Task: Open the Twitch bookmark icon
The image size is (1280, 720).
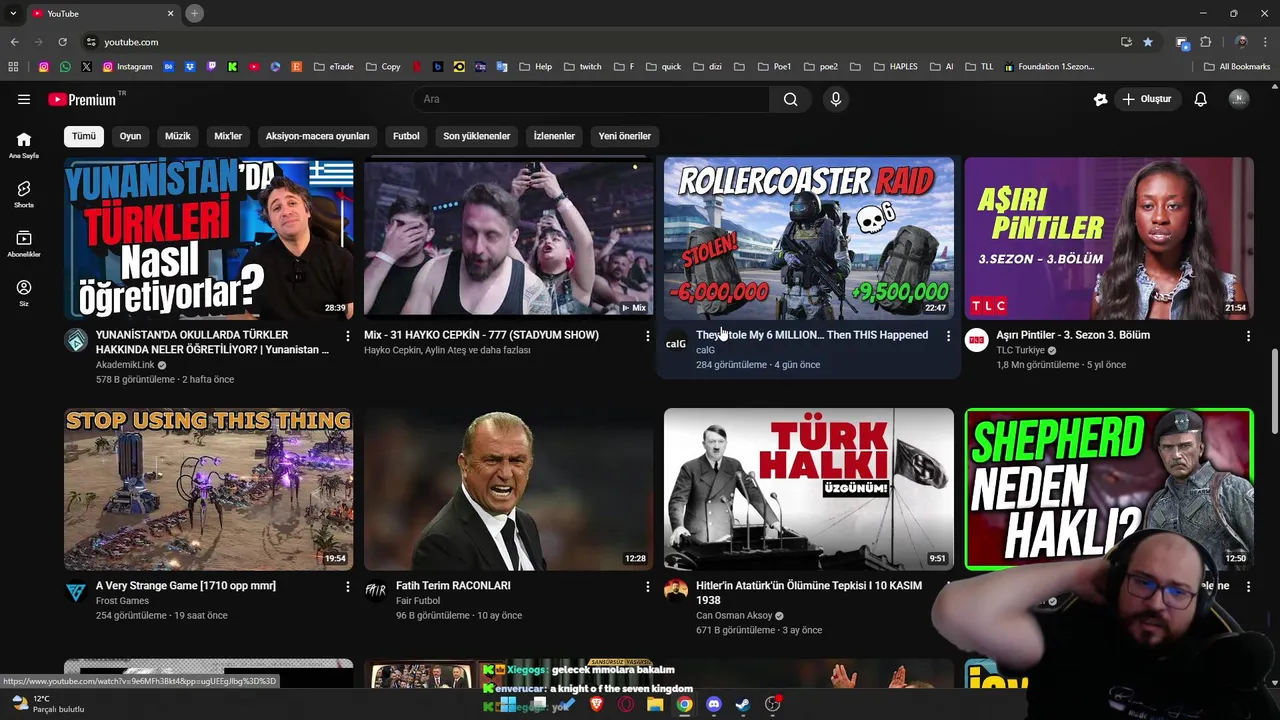Action: [x=211, y=67]
